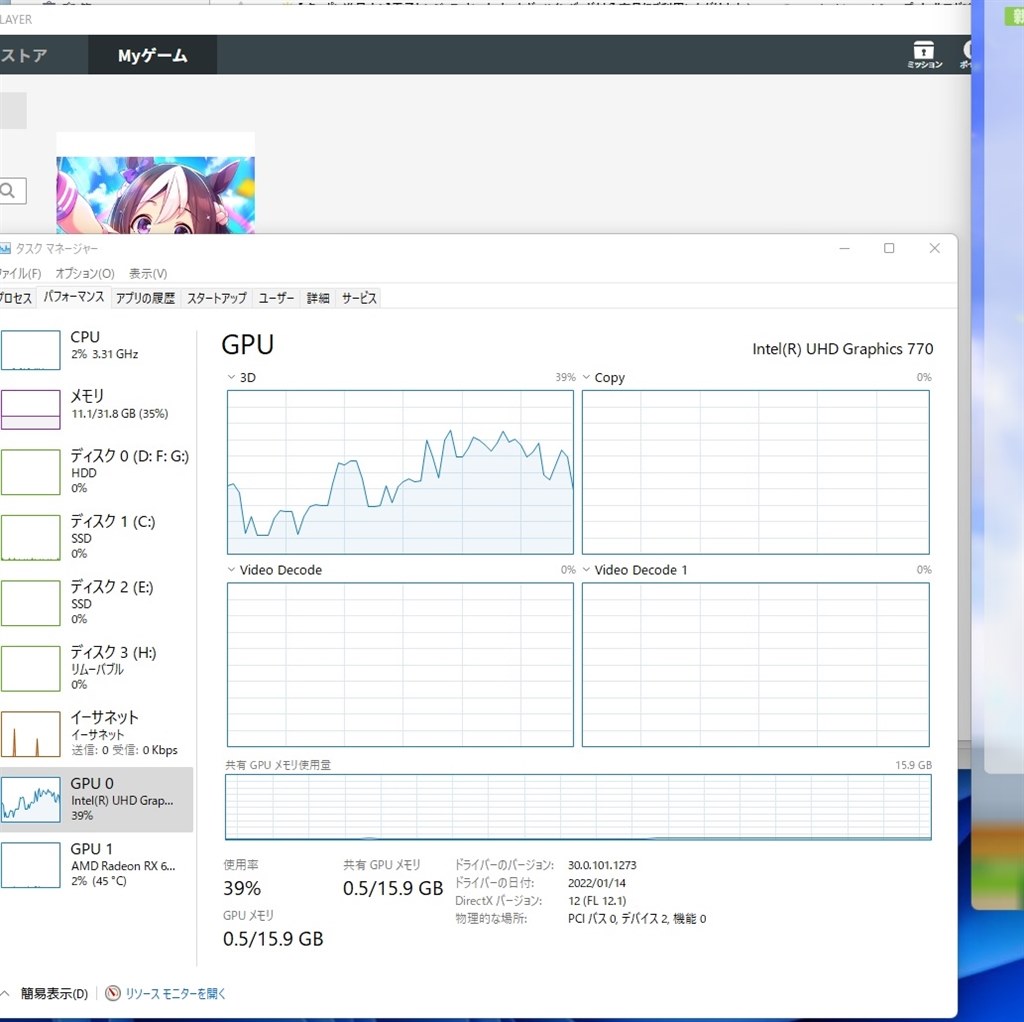Select the ストア tab in game player
Image resolution: width=1024 pixels, height=1022 pixels.
(24, 56)
